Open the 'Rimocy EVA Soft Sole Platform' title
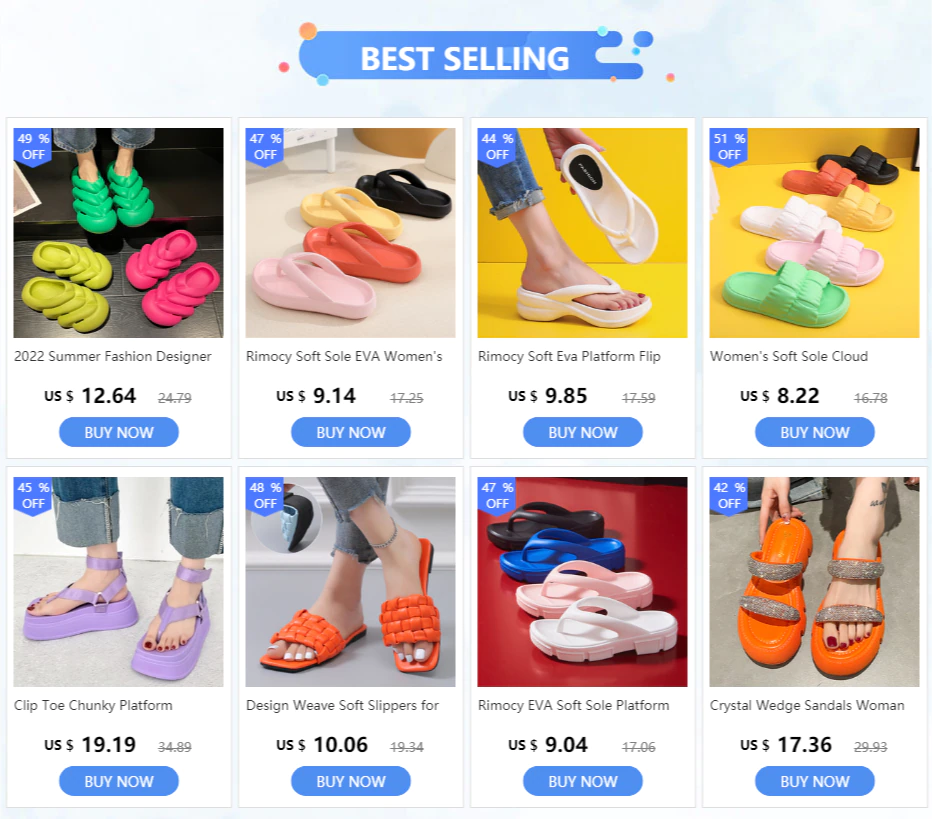Screen dimensions: 932x819 point(574,705)
